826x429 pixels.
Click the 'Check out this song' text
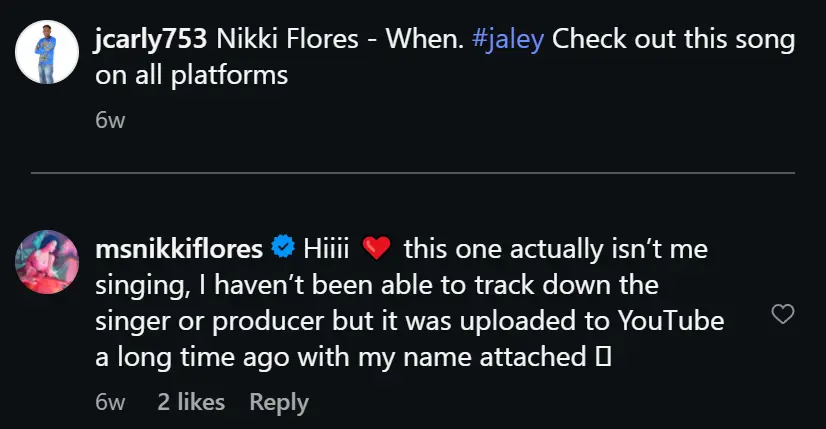[x=673, y=40]
